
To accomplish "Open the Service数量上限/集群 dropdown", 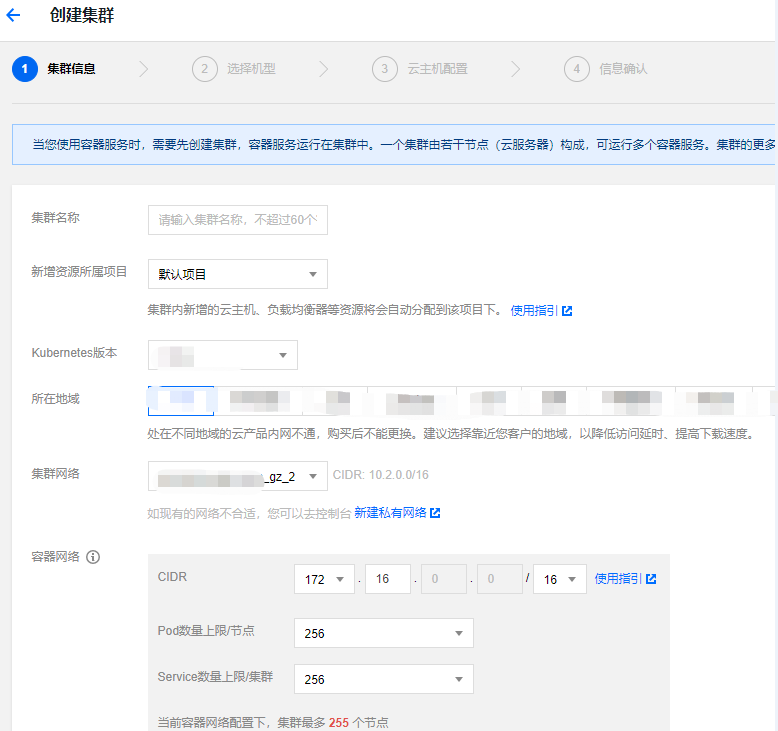I will [x=384, y=679].
